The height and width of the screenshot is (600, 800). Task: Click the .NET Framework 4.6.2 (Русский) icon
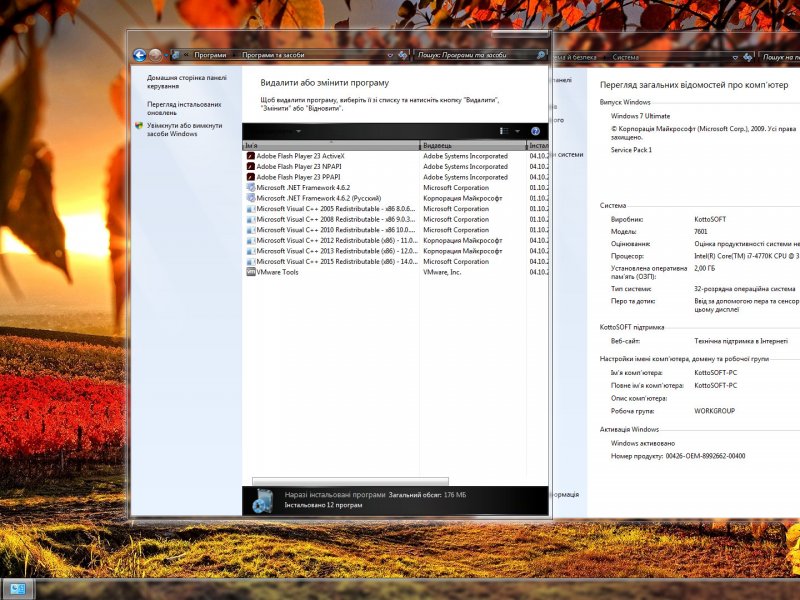[251, 198]
